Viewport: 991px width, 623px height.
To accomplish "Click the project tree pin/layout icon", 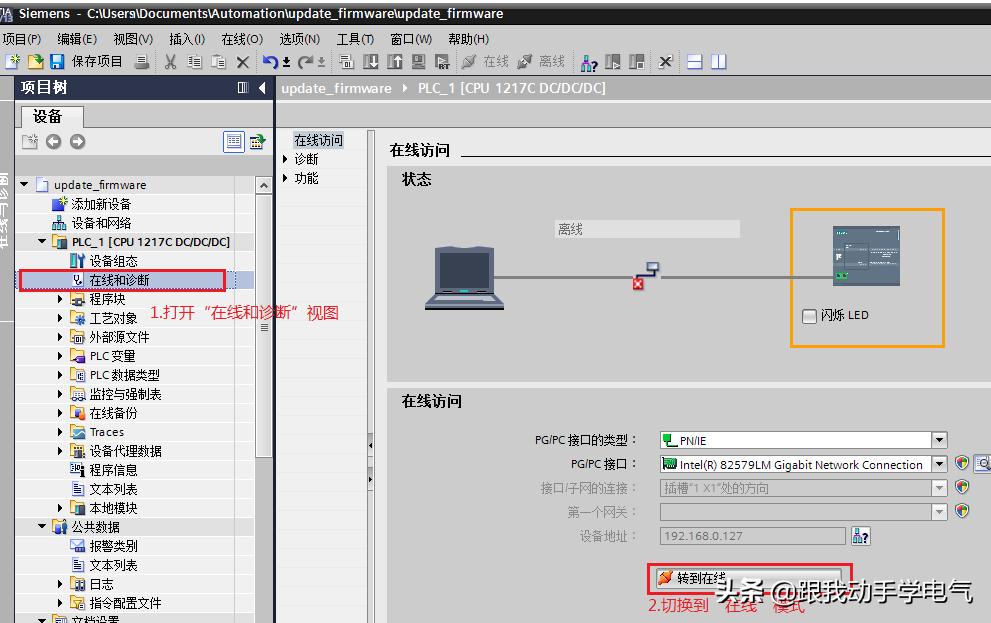I will (x=243, y=88).
